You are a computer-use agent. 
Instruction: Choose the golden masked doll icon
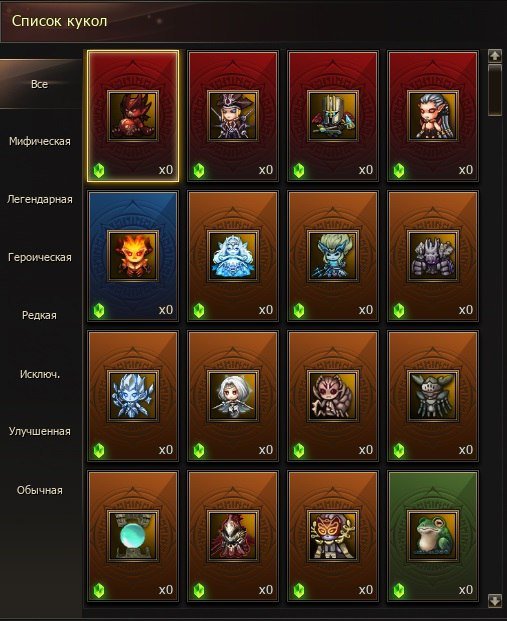[x=333, y=536]
